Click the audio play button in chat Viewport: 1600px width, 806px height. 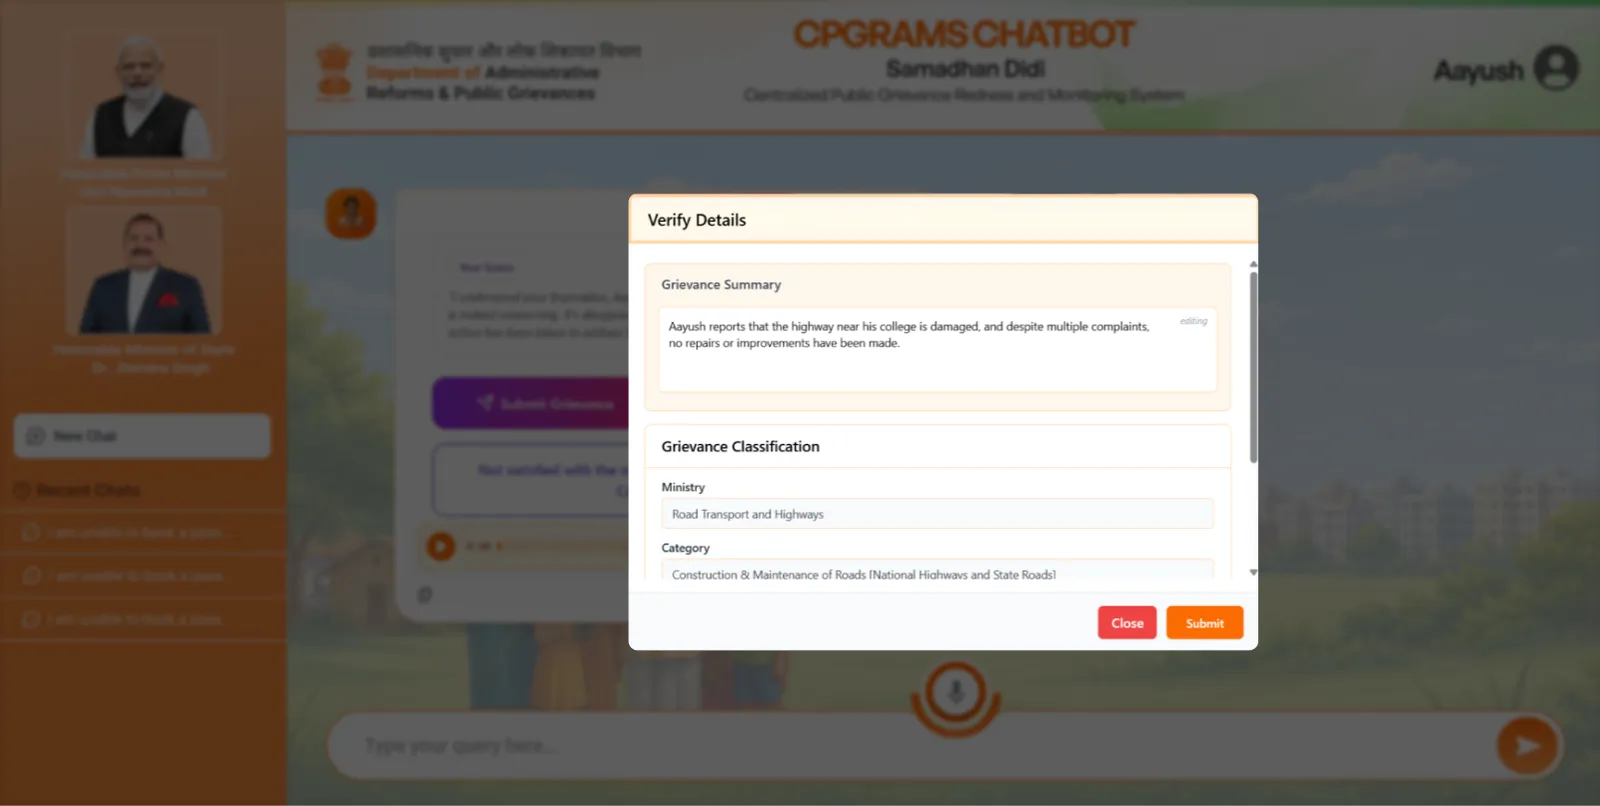pyautogui.click(x=440, y=546)
